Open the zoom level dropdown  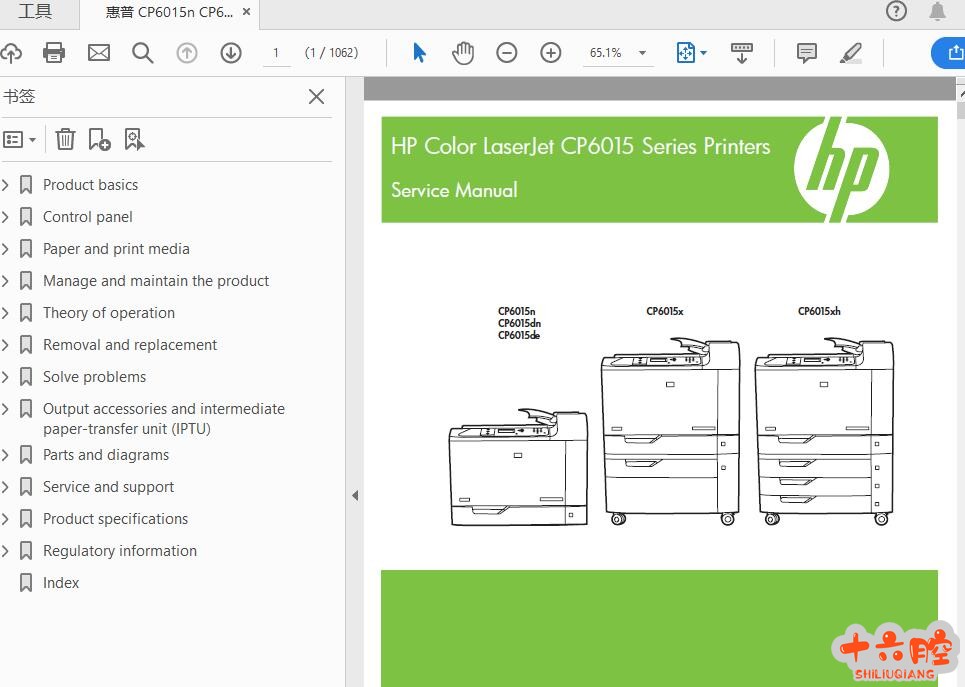(x=642, y=53)
